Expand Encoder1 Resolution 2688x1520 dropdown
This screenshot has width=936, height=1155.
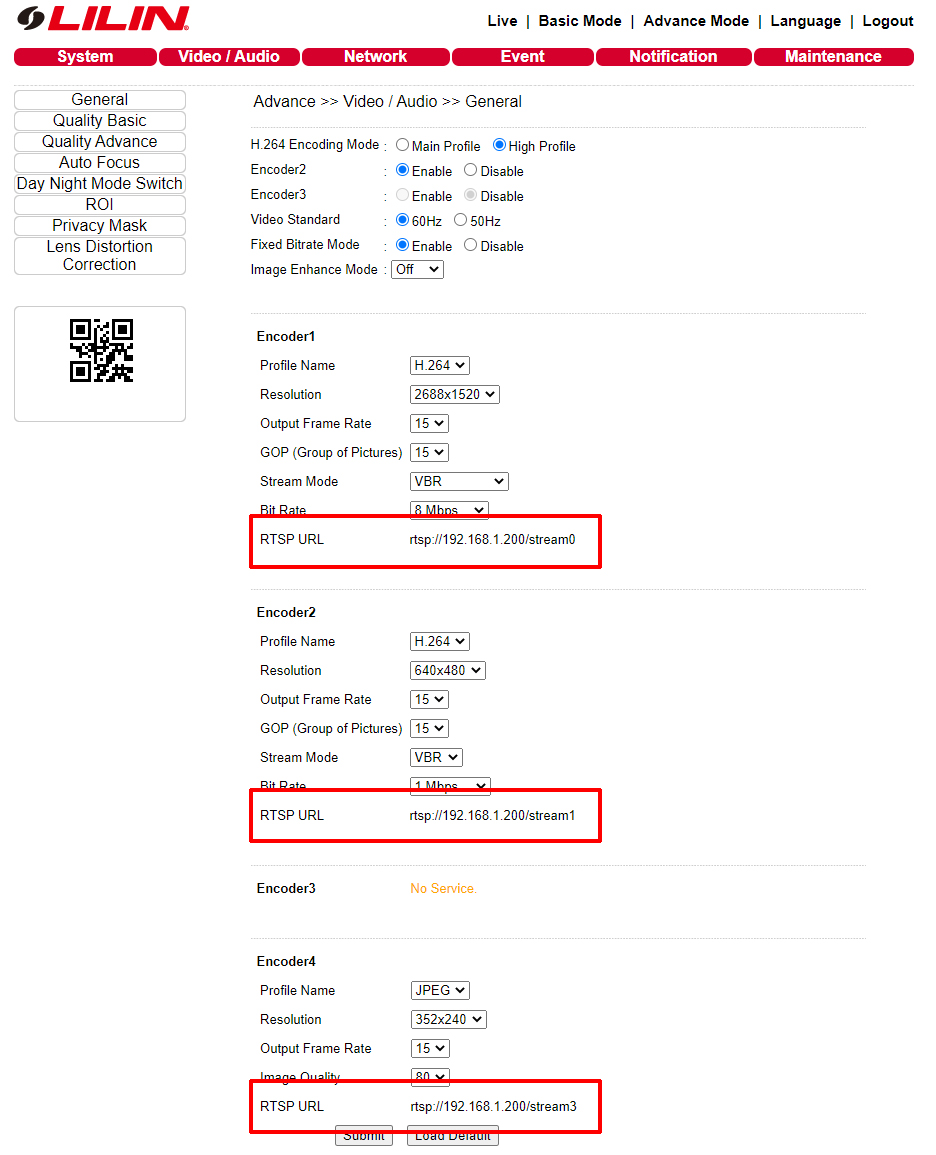(454, 395)
